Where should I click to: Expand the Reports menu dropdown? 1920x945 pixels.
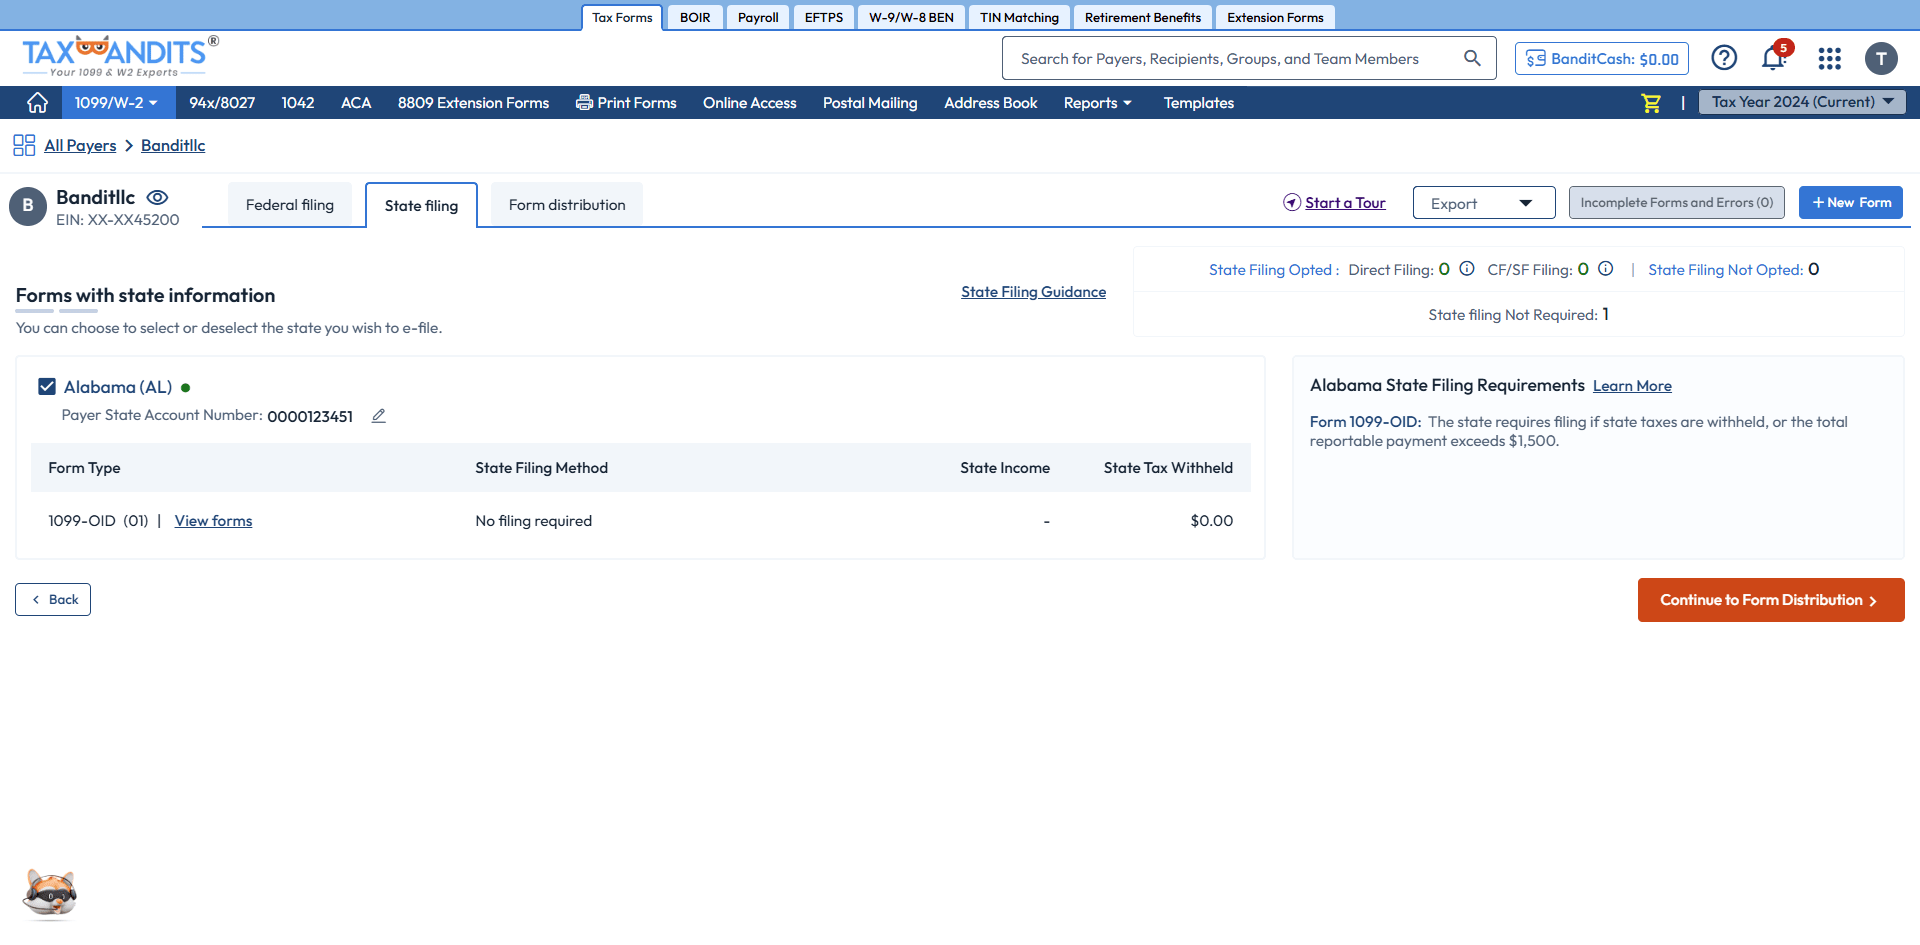click(1097, 103)
